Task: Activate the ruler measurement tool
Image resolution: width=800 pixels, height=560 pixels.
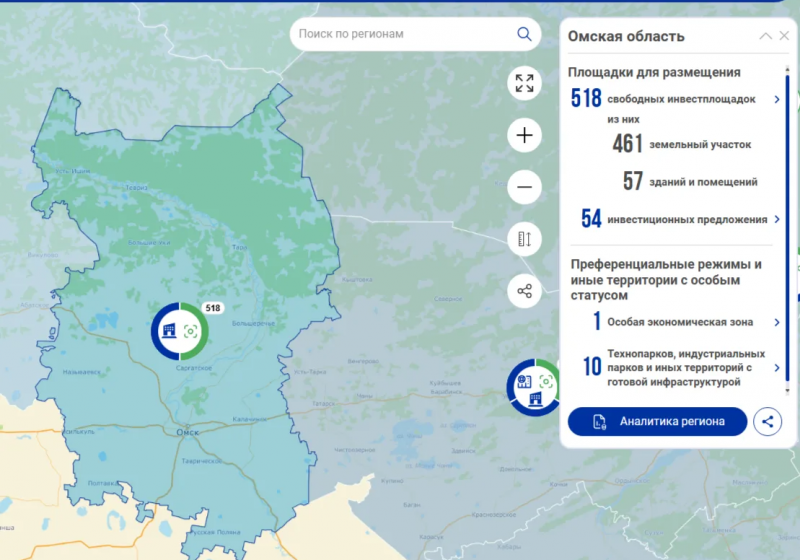Action: 524,239
